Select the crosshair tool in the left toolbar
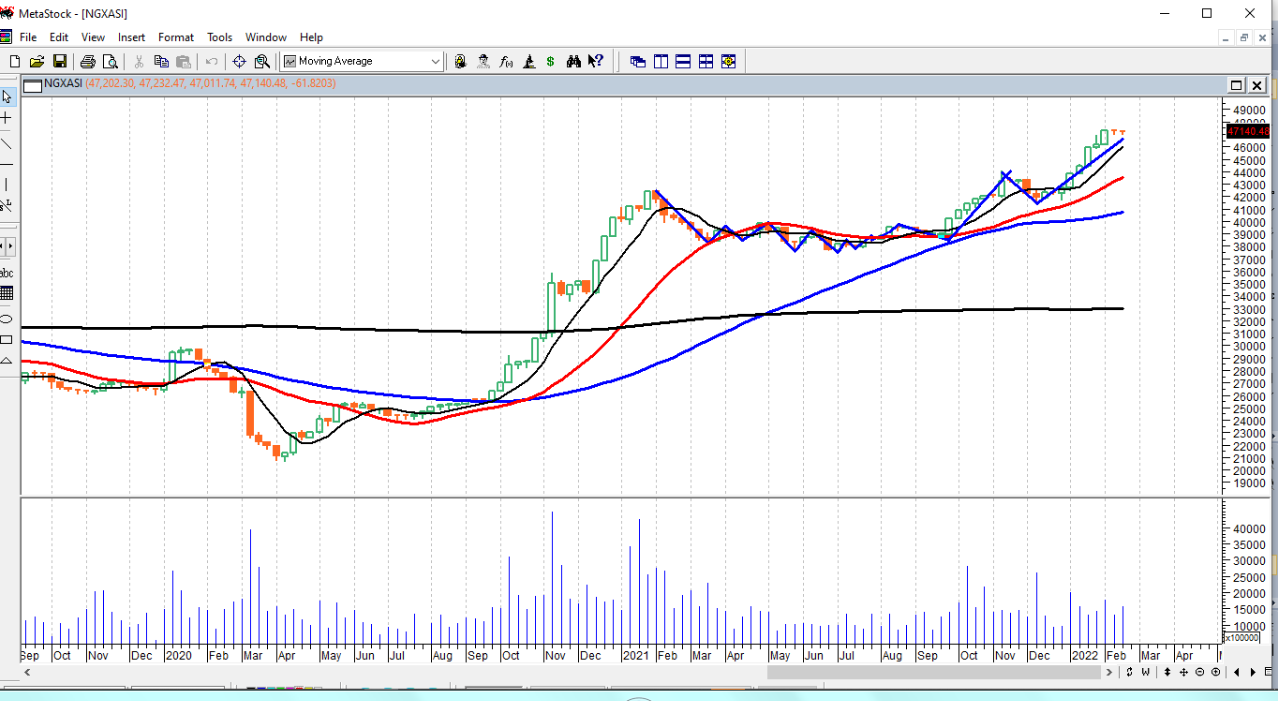Image resolution: width=1278 pixels, height=701 pixels. click(6, 119)
